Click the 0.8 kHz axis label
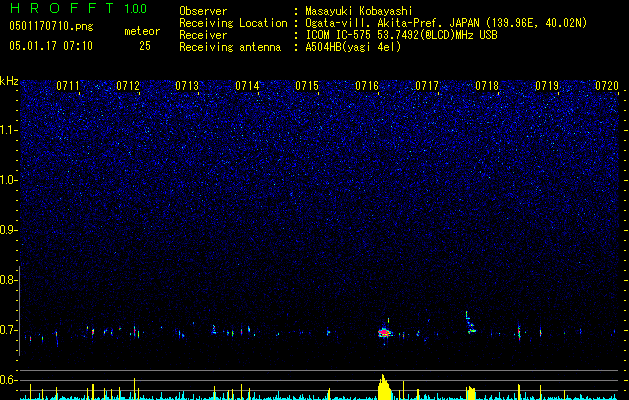629x400 pixels. pos(8,280)
